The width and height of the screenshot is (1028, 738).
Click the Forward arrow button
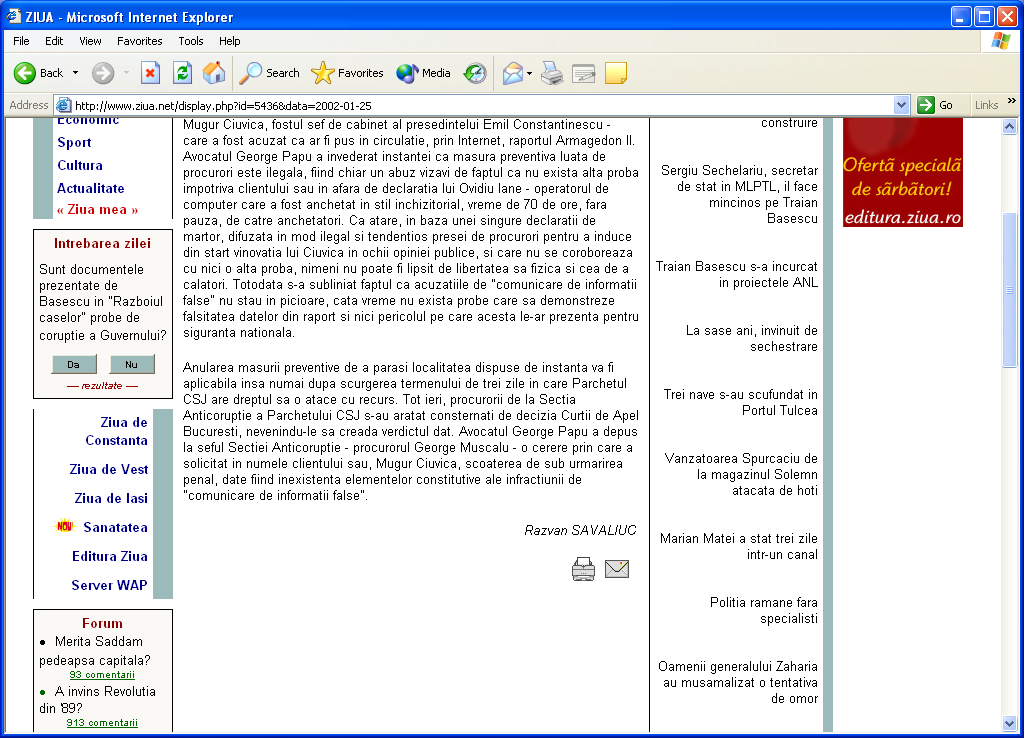[x=103, y=73]
